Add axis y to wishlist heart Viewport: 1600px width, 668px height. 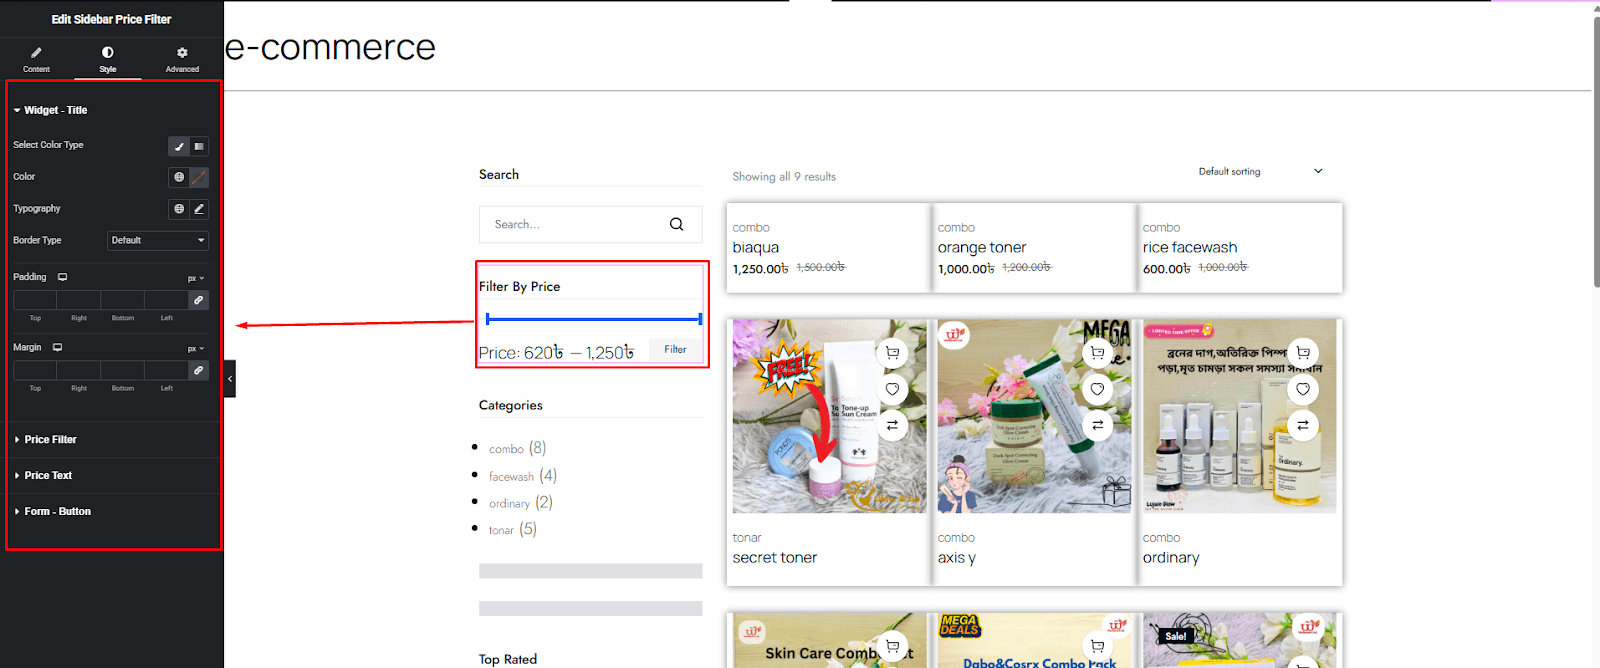1097,389
